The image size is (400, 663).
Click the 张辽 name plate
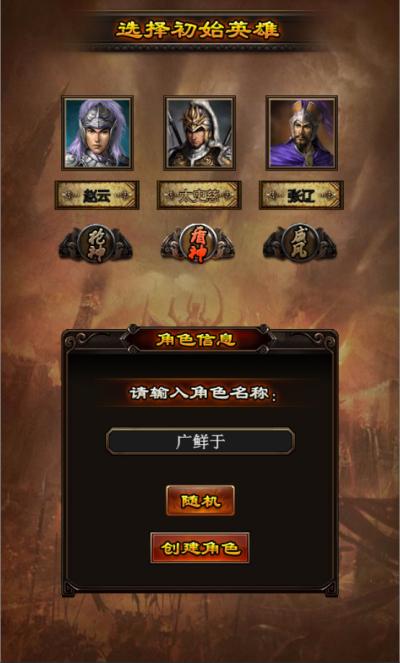coord(301,195)
